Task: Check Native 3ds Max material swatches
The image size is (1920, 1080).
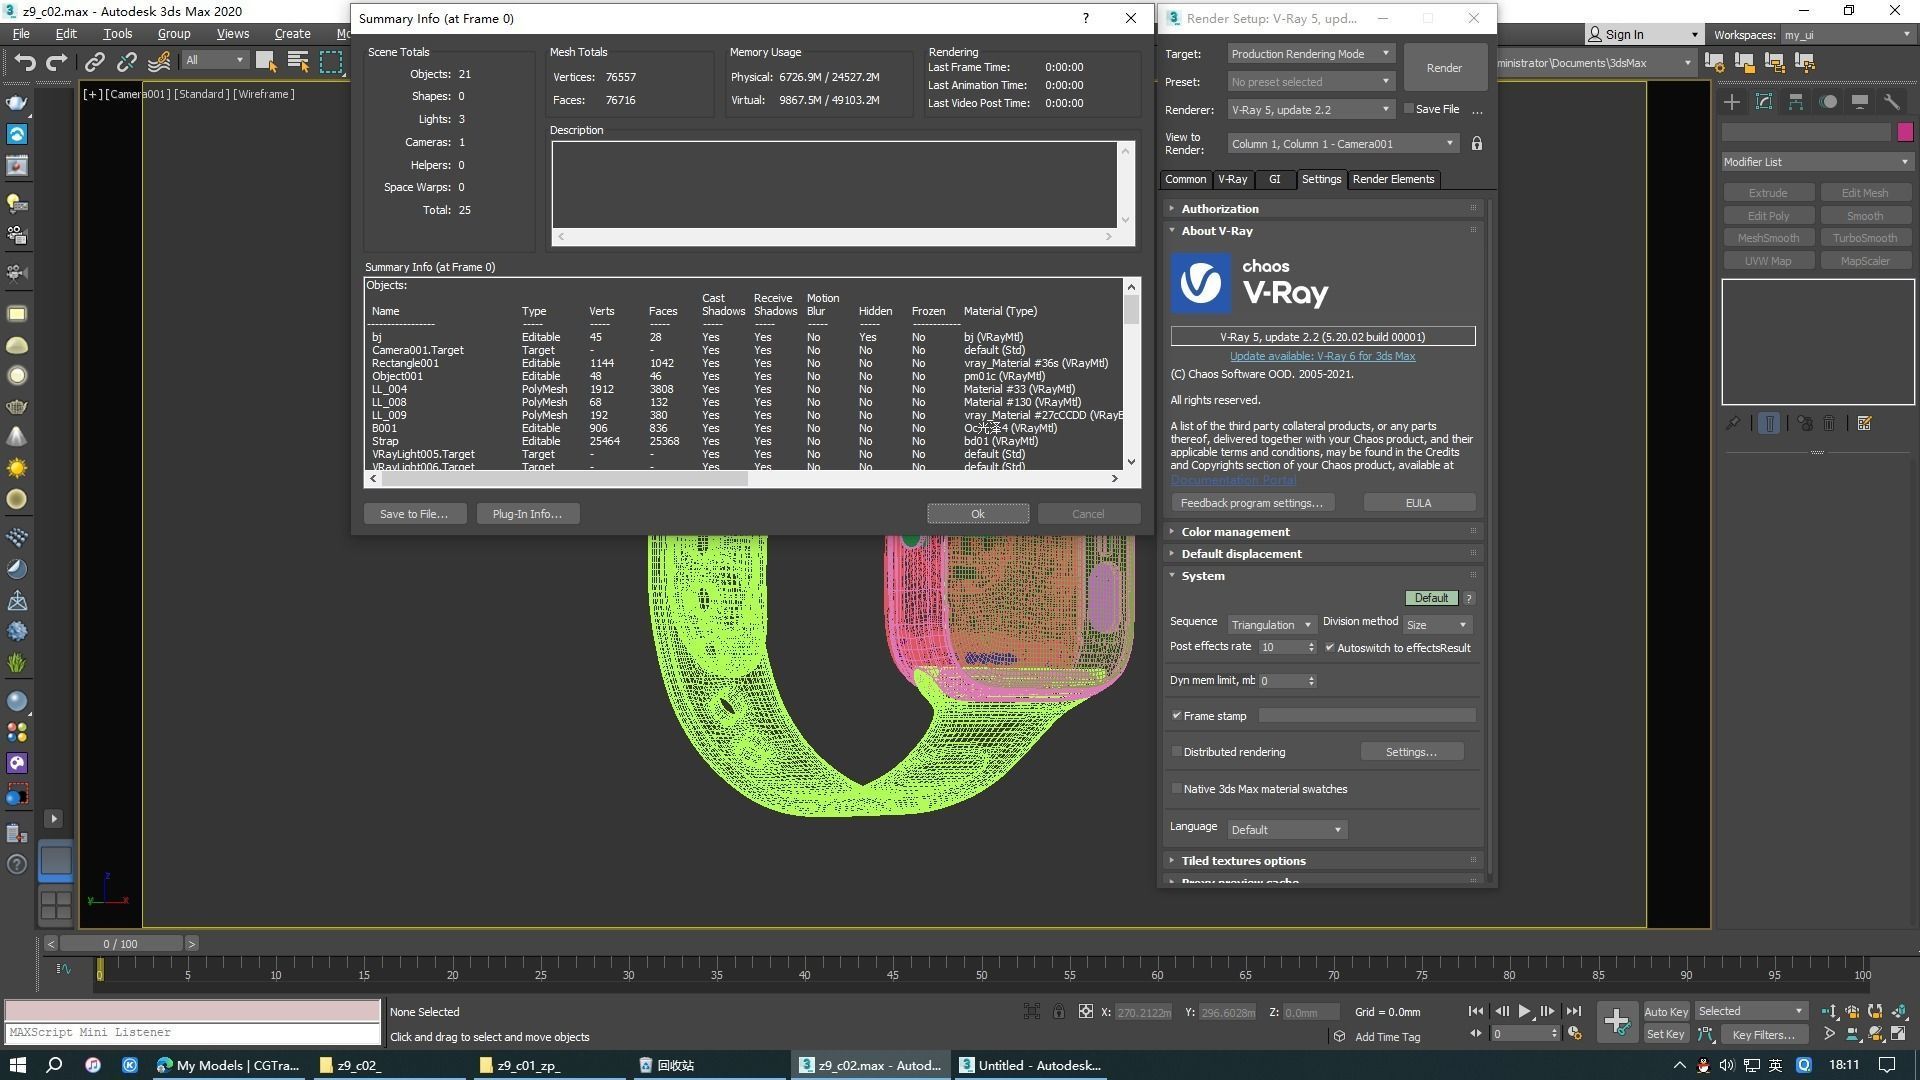Action: 1177,789
